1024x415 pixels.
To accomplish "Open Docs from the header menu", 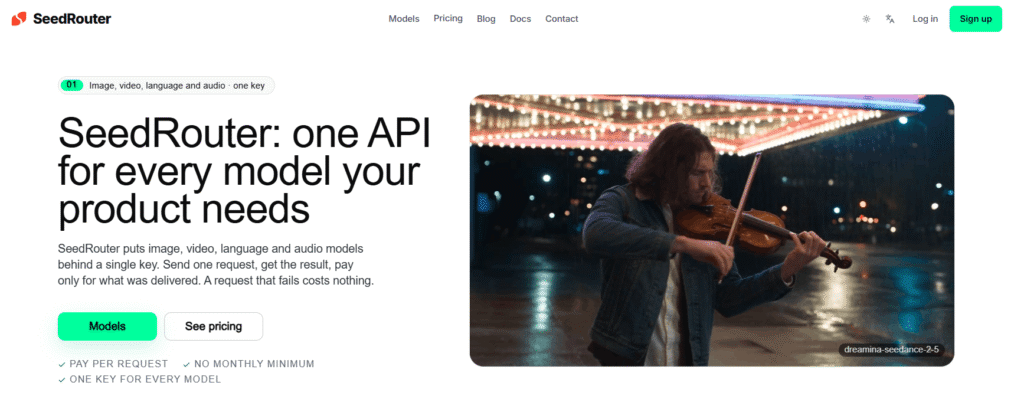I will tap(520, 19).
